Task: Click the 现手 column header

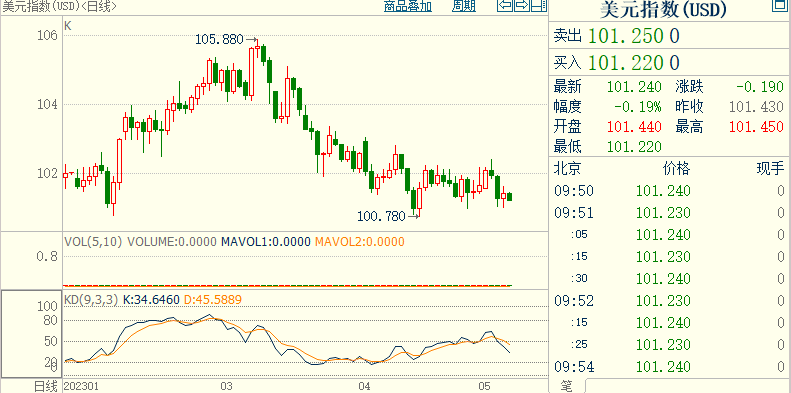Action: [x=770, y=169]
